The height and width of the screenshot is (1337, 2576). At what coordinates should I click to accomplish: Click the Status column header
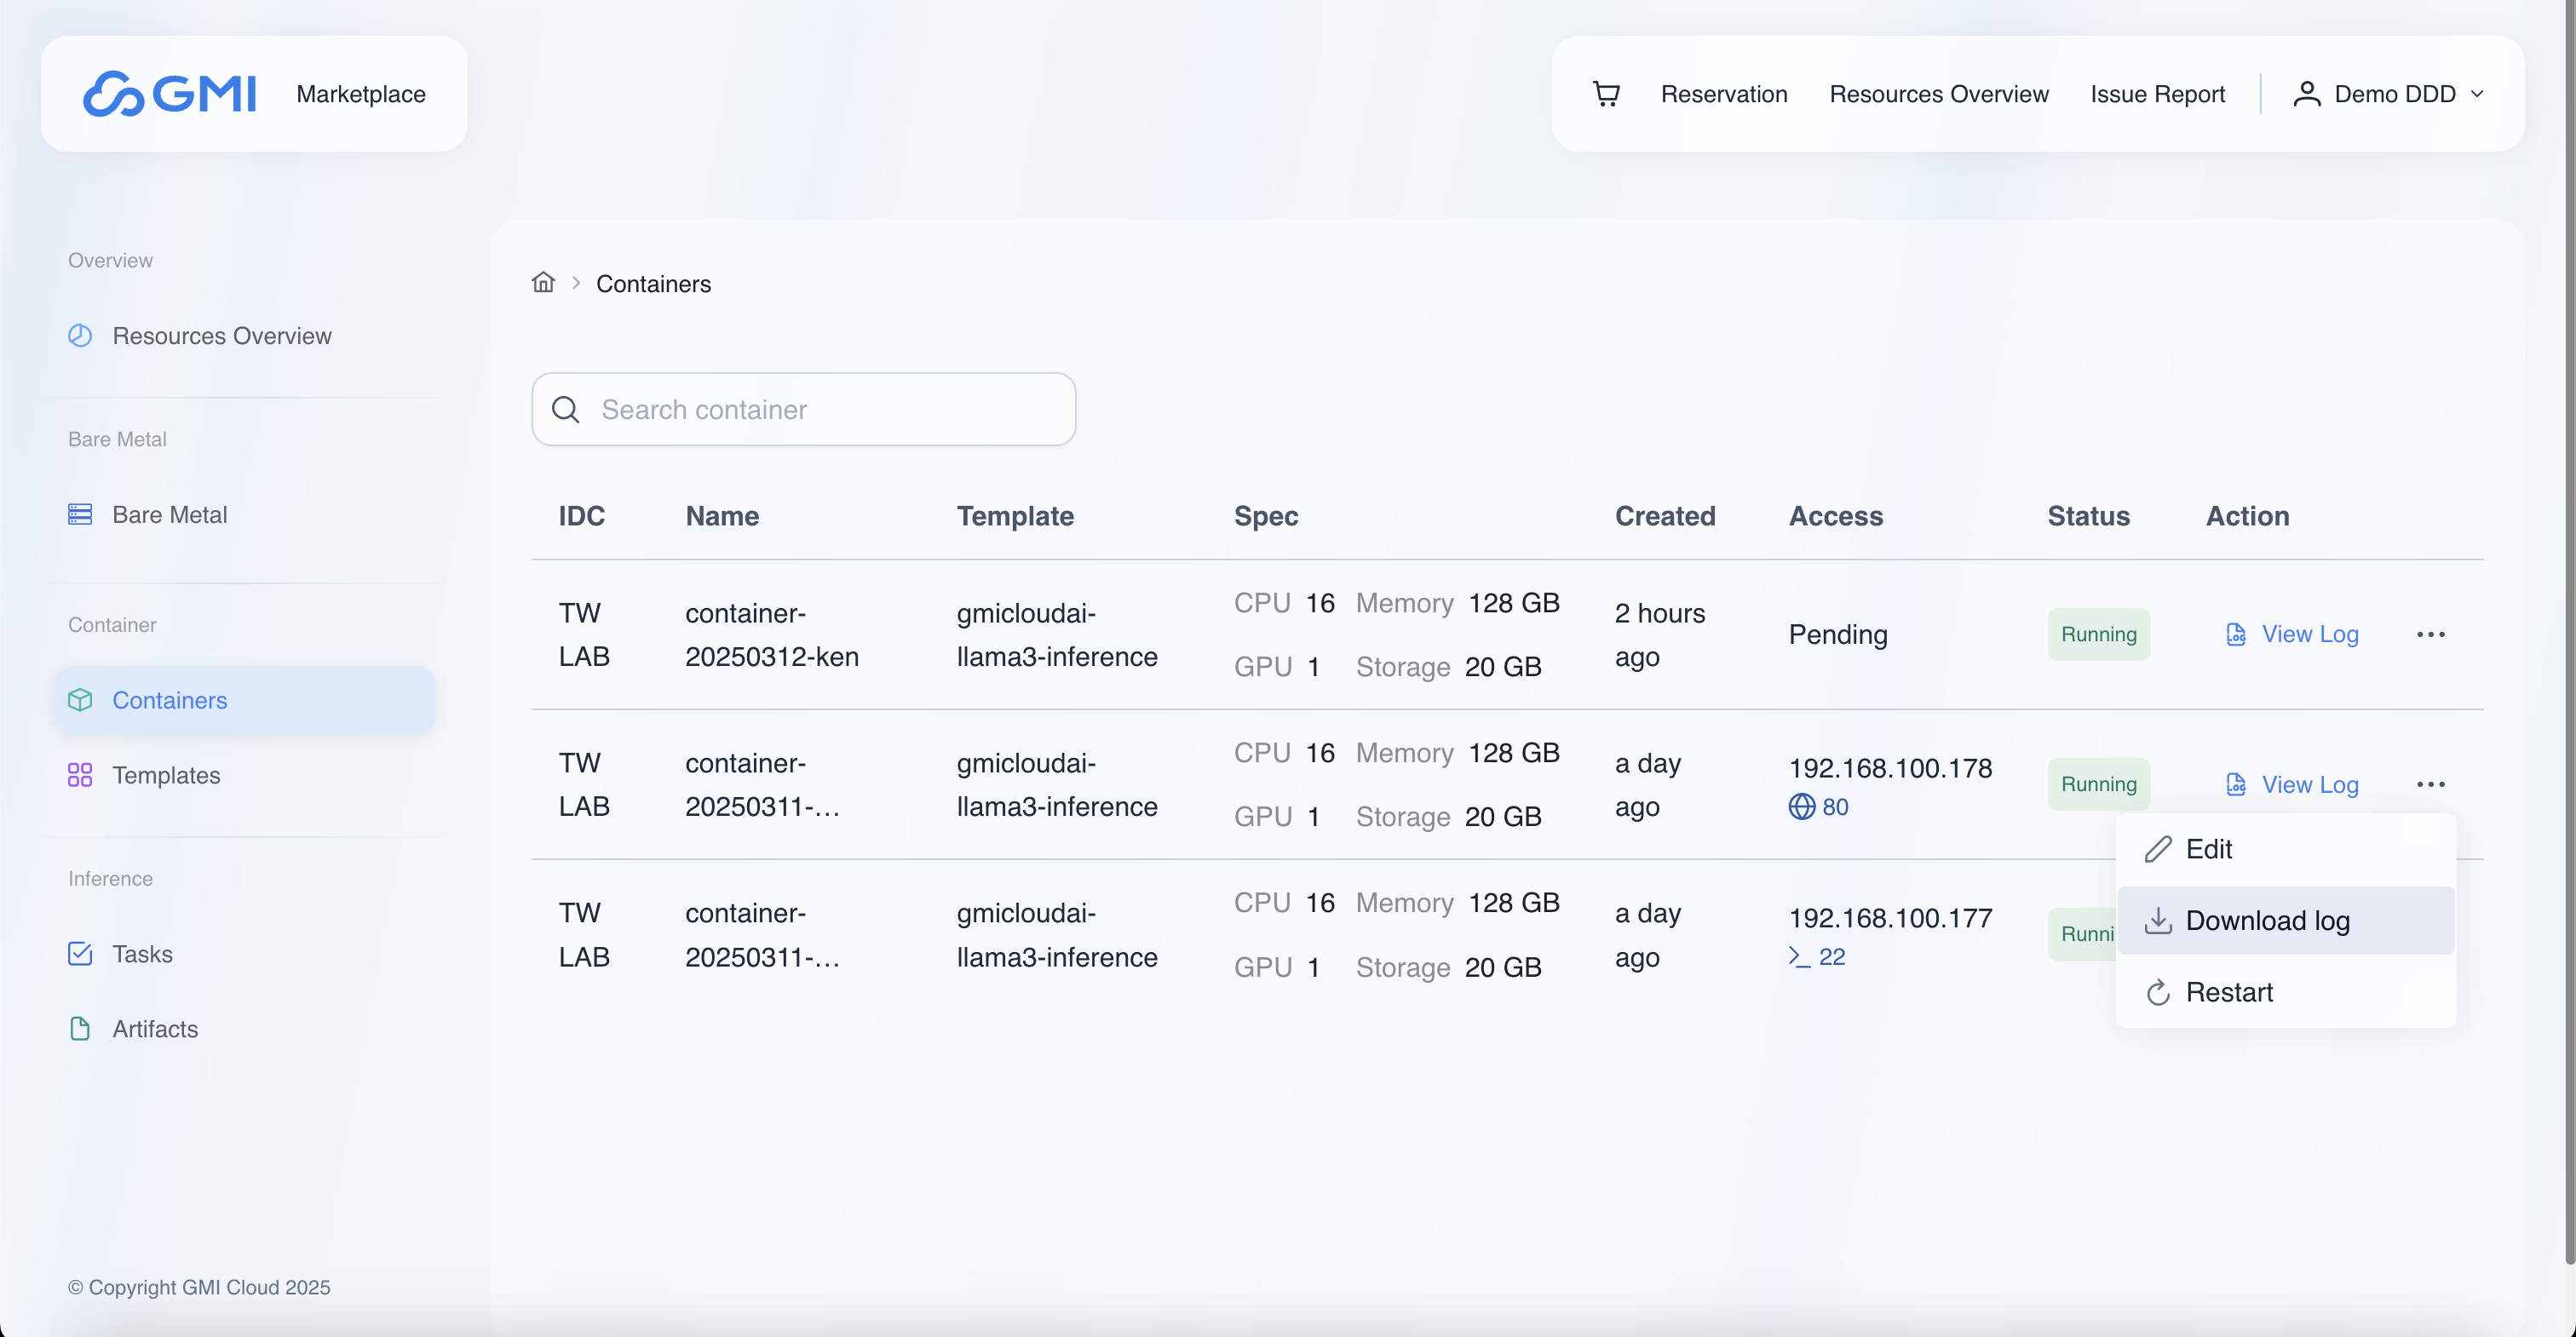2088,515
